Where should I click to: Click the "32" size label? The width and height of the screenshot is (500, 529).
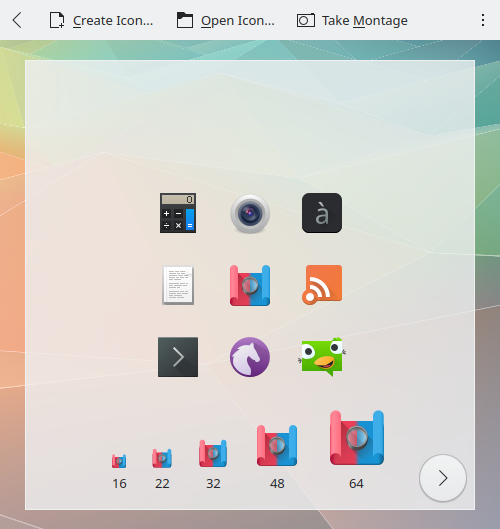[x=213, y=483]
